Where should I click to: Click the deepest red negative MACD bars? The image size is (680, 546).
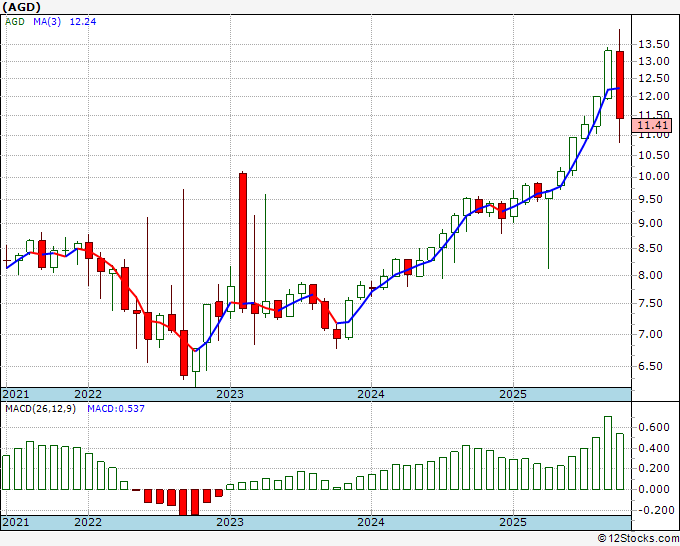[x=190, y=502]
